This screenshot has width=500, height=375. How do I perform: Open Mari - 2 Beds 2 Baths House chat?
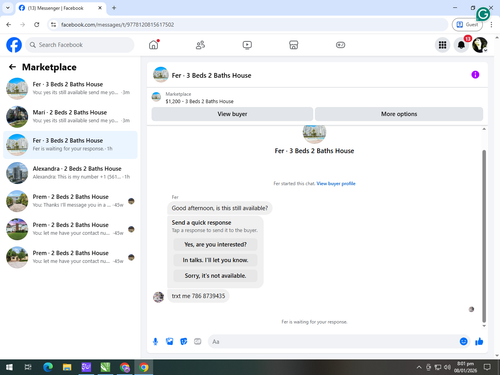point(70,117)
